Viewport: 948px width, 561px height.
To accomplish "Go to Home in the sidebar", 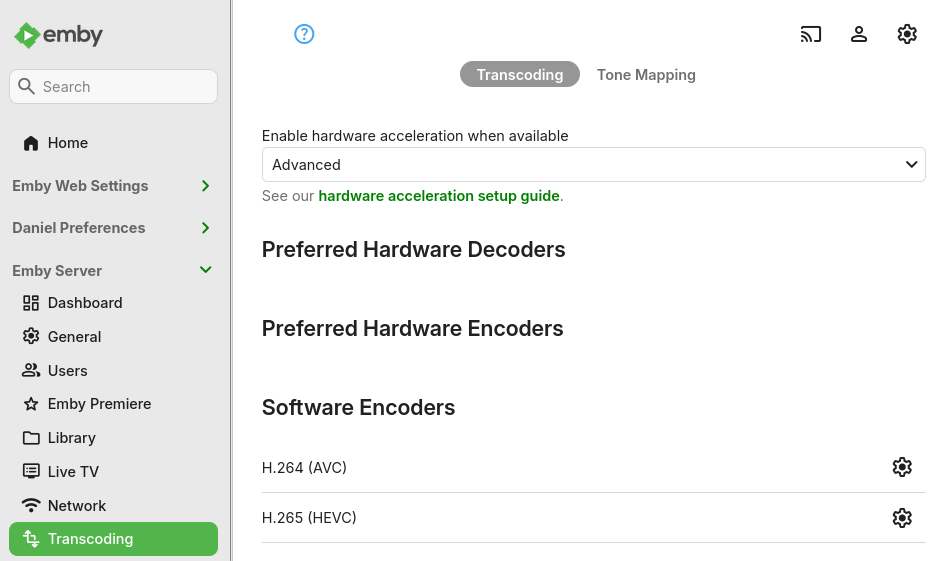I will click(x=68, y=143).
